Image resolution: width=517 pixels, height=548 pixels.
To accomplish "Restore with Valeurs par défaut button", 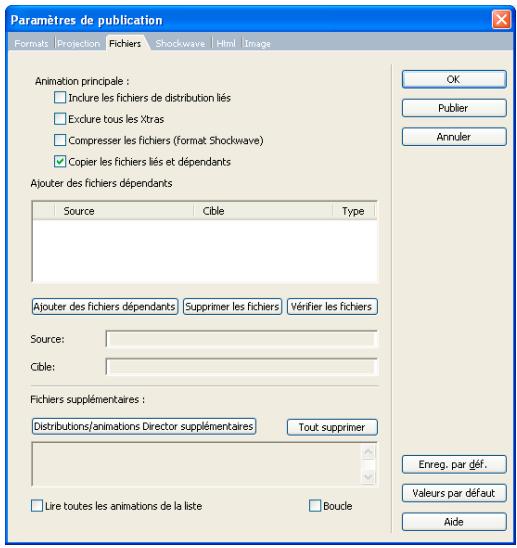I will [x=454, y=493].
